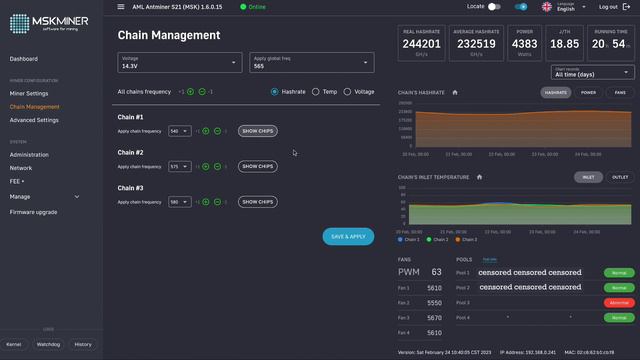Increase Chain #1 frequency with plus icon

(x=206, y=131)
